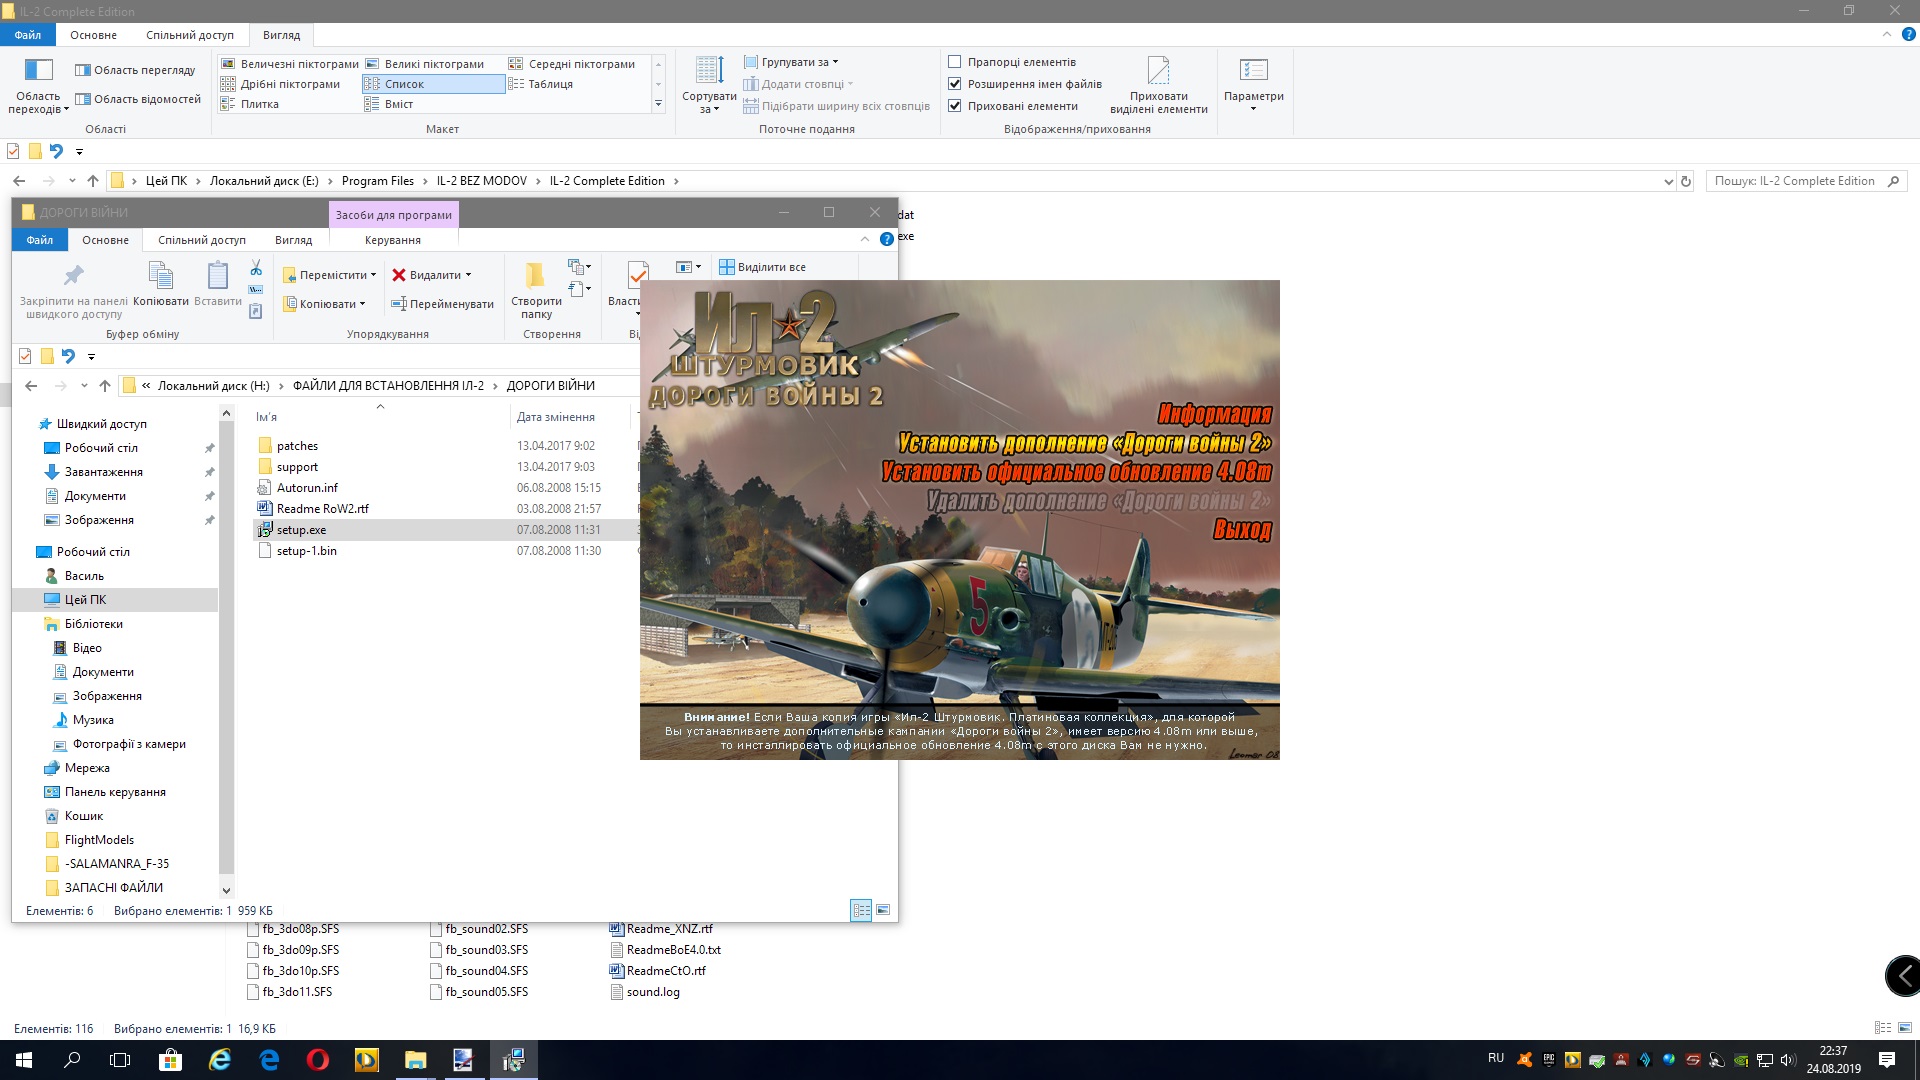
Task: Open Action Center notifications icon
Action: (x=1887, y=1060)
